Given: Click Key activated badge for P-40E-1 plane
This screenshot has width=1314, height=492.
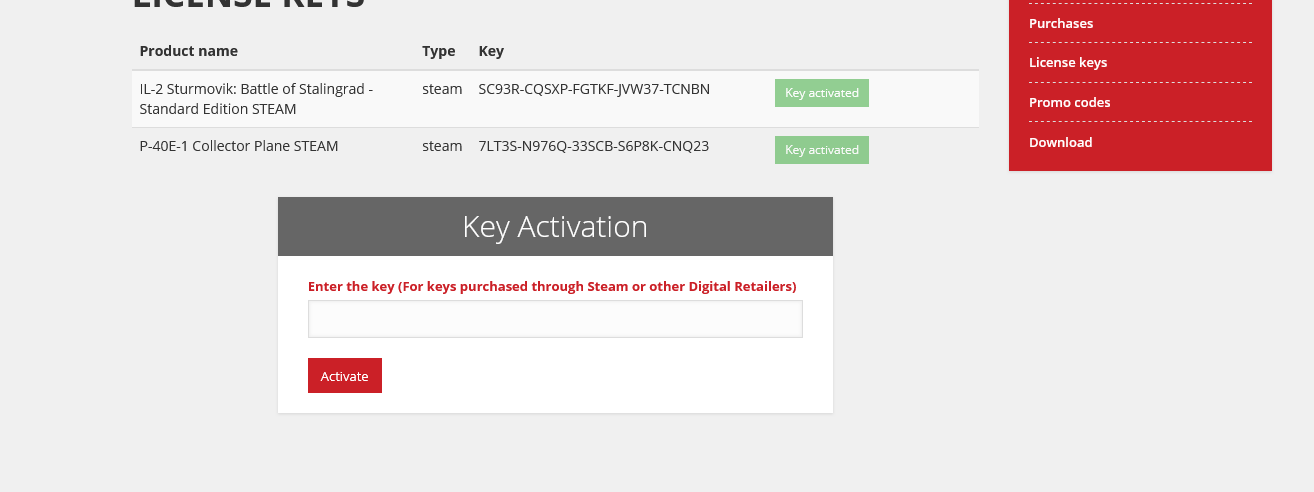Looking at the screenshot, I should pos(822,150).
